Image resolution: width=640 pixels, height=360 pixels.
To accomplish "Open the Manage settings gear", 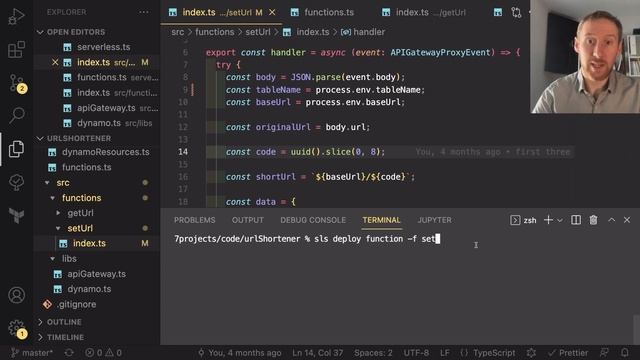I will click(x=17, y=329).
